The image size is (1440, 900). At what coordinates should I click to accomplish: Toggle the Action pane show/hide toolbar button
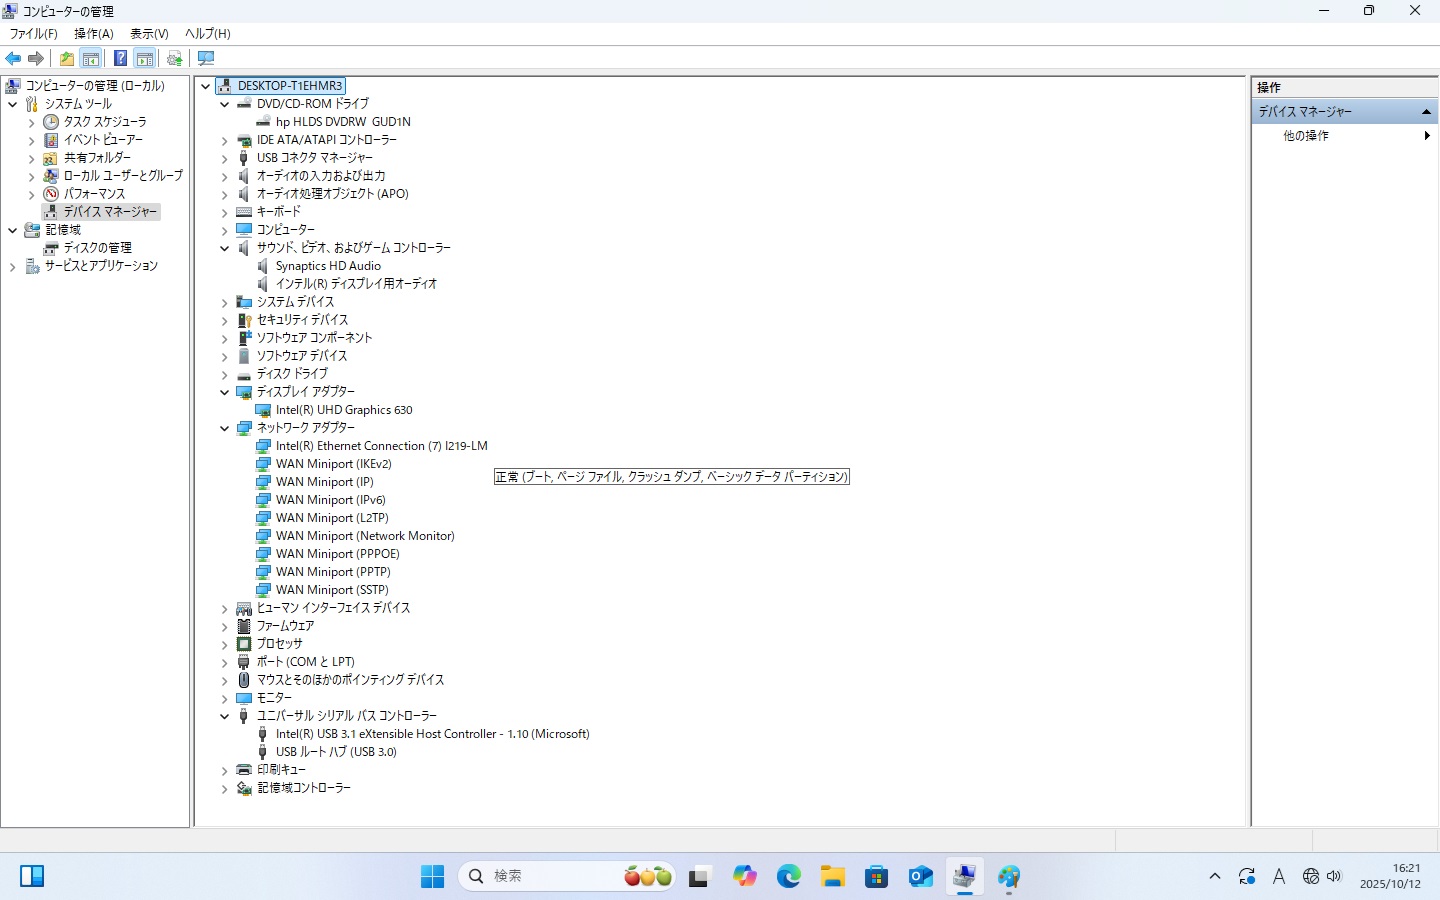tap(145, 58)
